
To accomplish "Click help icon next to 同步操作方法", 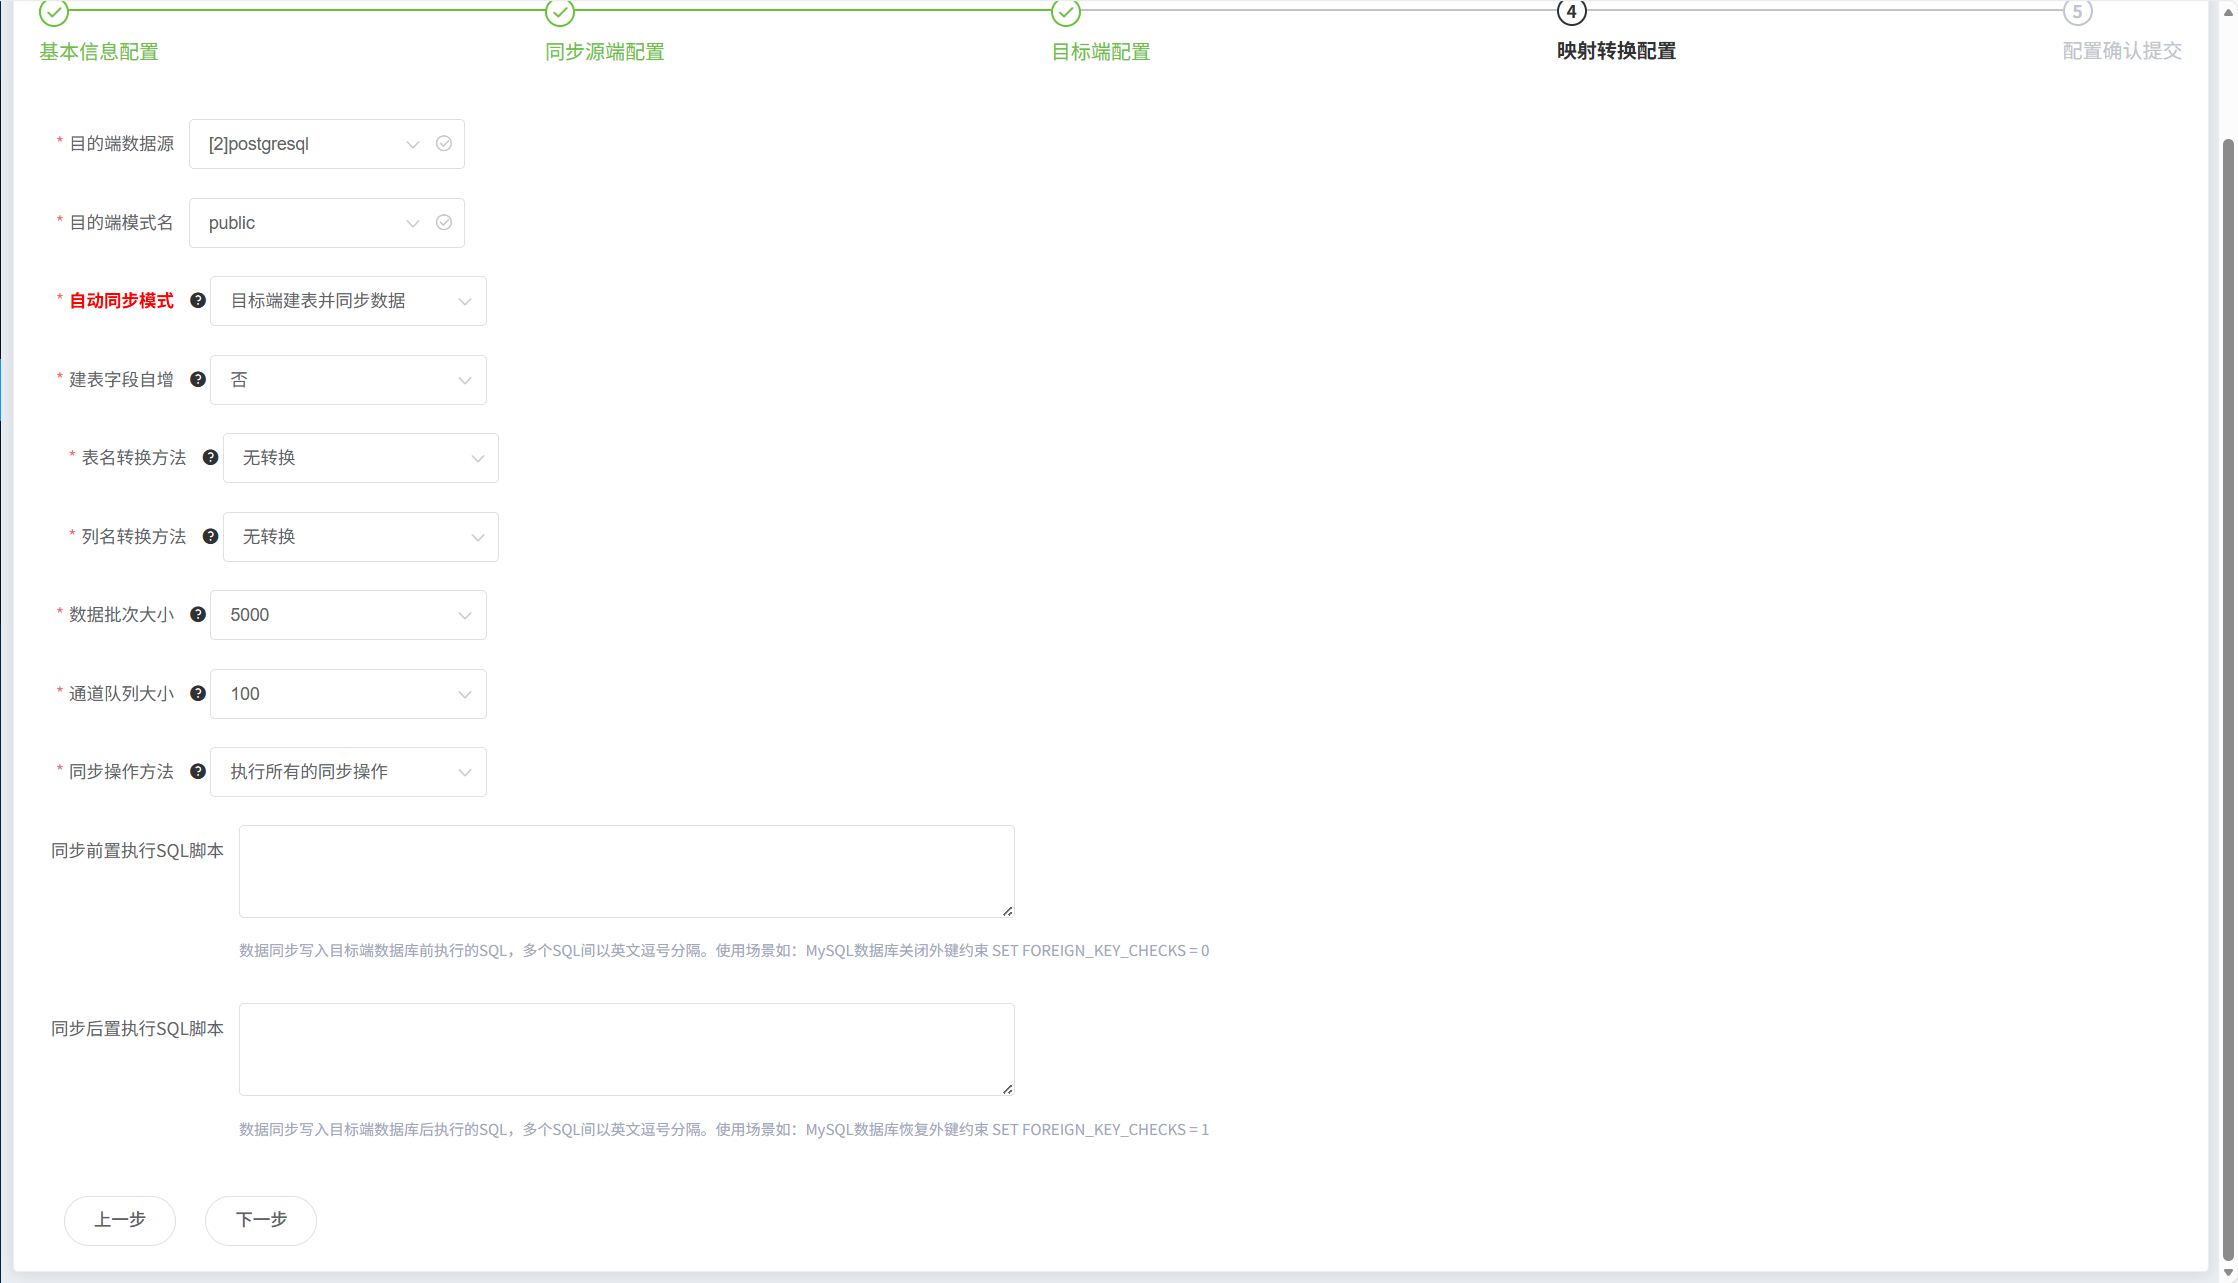I will (x=198, y=771).
